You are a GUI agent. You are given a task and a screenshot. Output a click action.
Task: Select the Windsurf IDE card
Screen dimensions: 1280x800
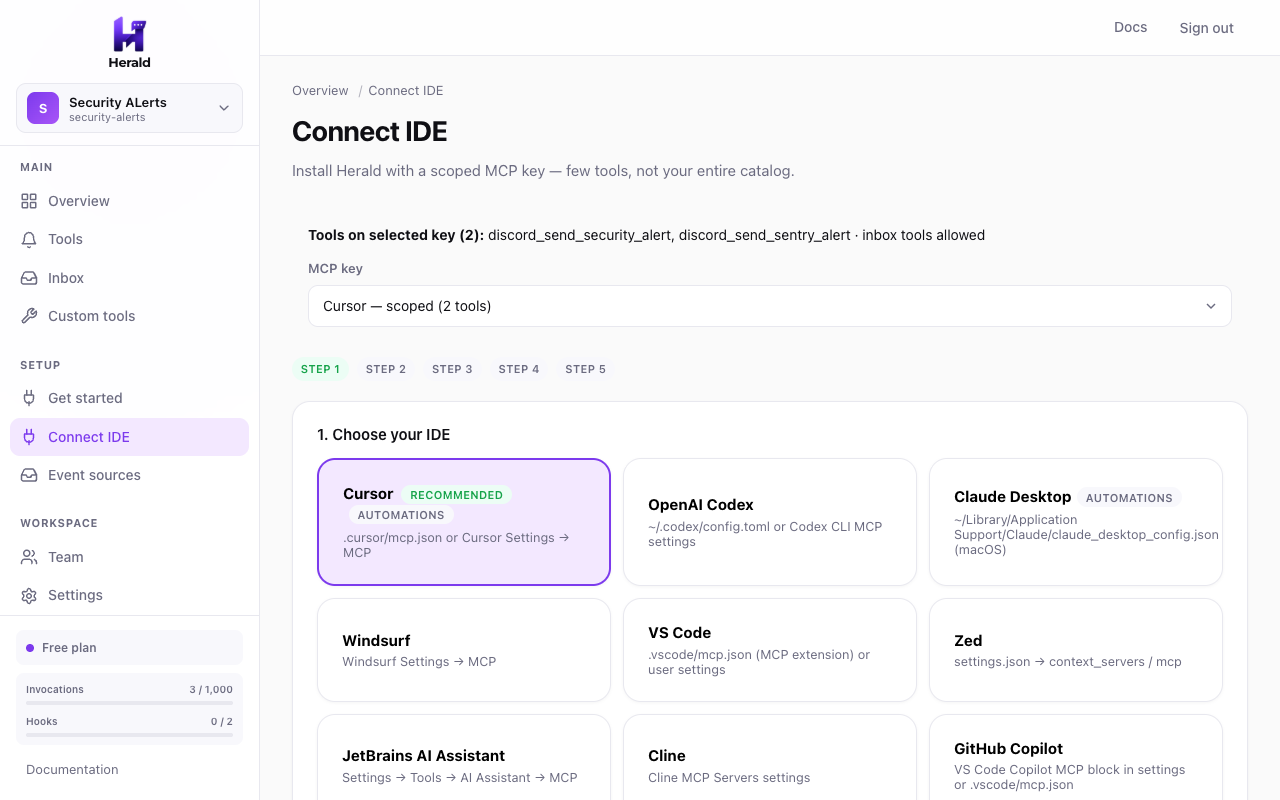[x=464, y=650]
